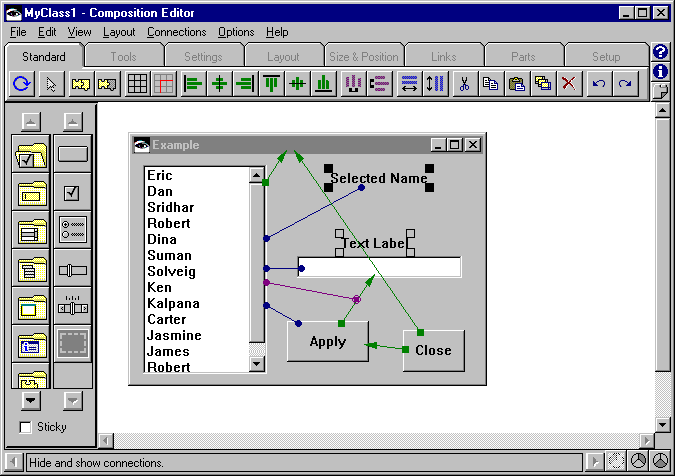The width and height of the screenshot is (675, 476).
Task: Click status bar right arrow button
Action: (595, 462)
